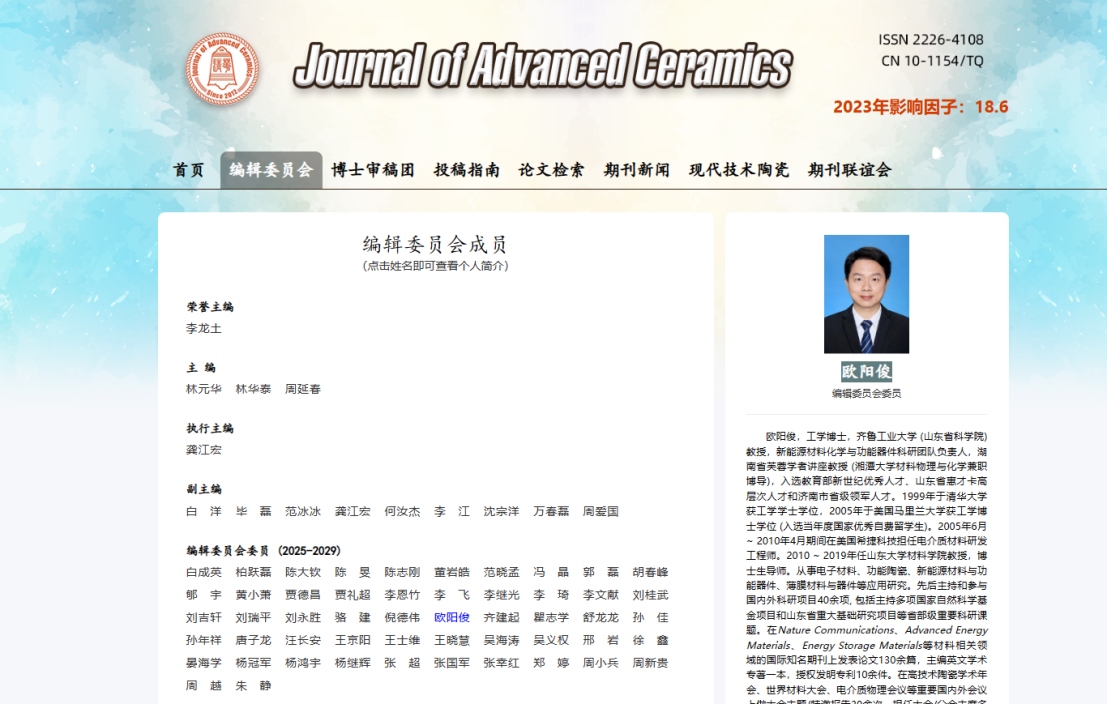The image size is (1107, 705).
Task: Open 瞿志学's profile
Action: coord(551,617)
